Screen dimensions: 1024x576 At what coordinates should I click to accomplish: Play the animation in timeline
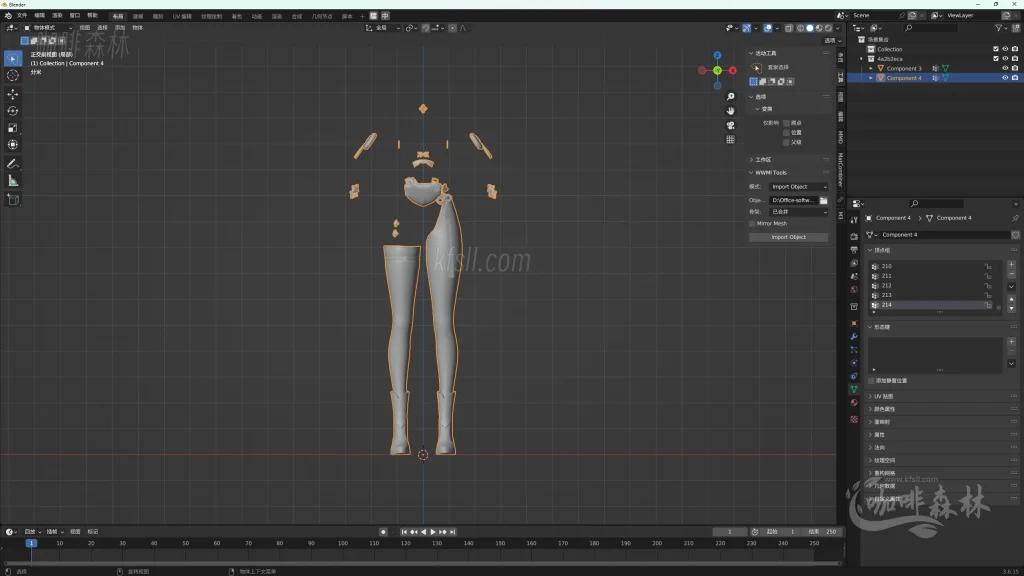(x=432, y=532)
